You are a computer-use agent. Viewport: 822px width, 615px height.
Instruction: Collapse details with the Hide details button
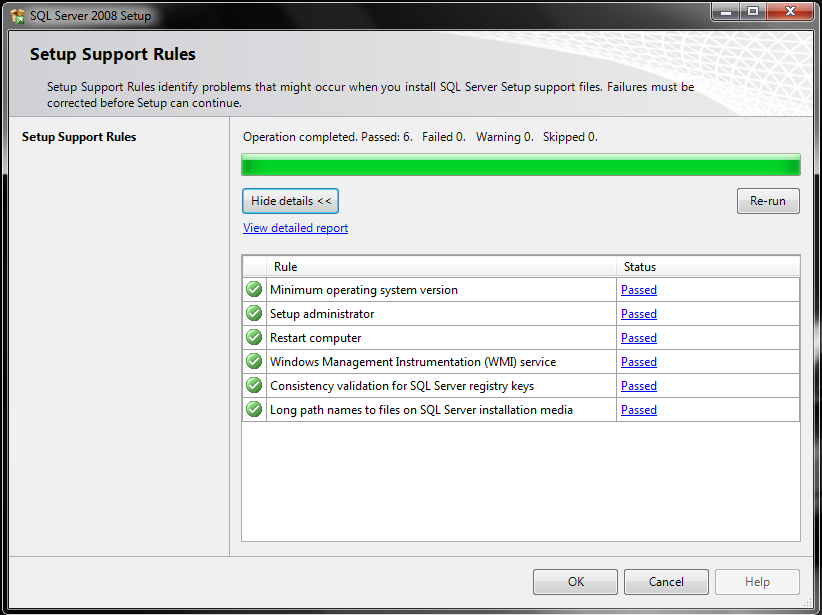point(290,201)
